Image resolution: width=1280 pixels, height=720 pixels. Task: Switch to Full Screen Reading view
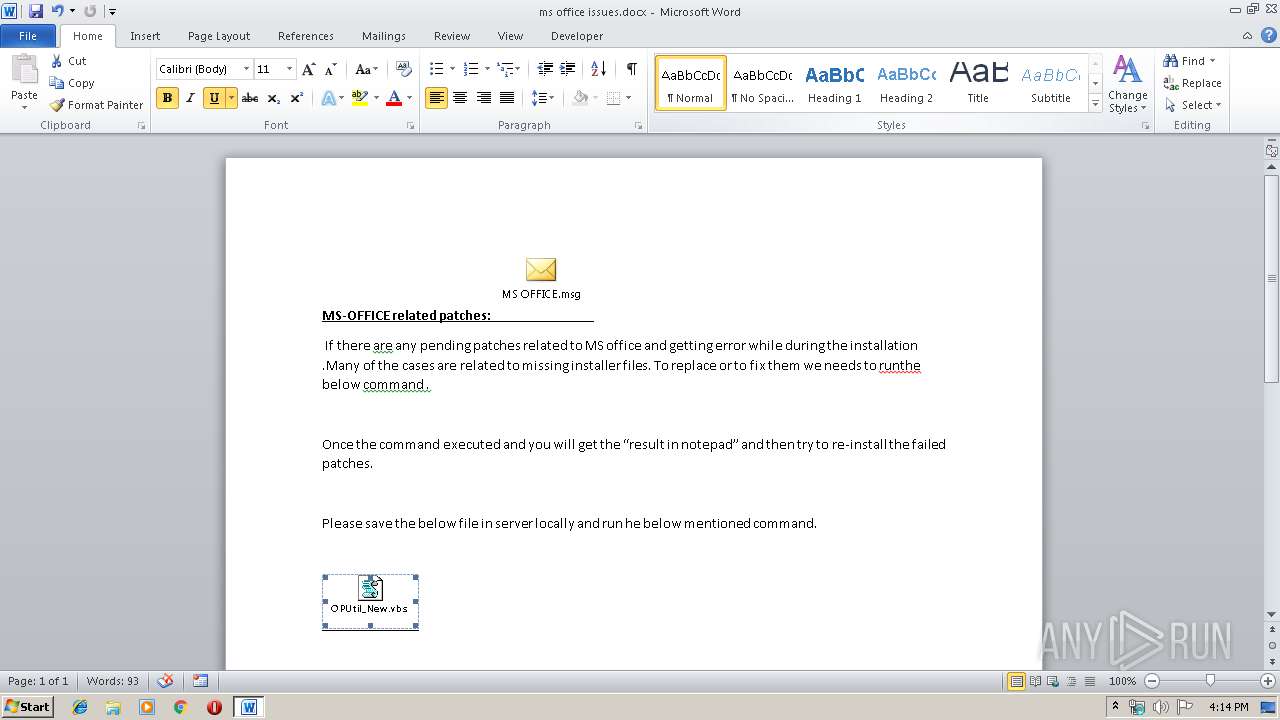tap(1035, 681)
